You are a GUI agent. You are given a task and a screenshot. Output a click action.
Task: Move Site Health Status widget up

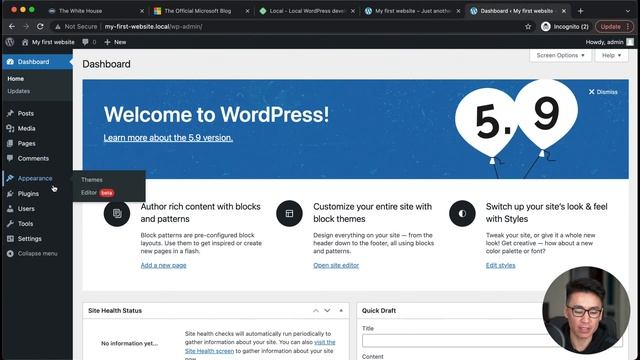point(316,311)
